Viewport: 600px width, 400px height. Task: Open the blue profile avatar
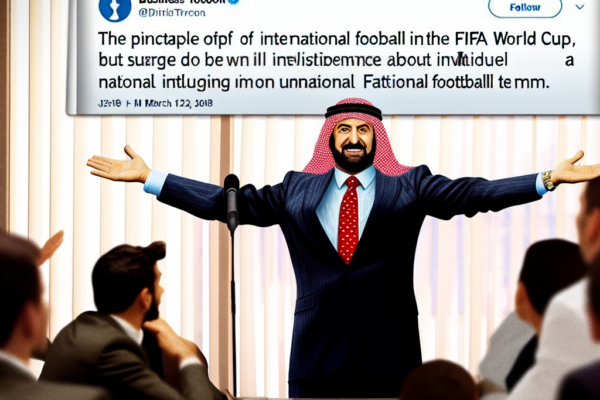(x=115, y=10)
